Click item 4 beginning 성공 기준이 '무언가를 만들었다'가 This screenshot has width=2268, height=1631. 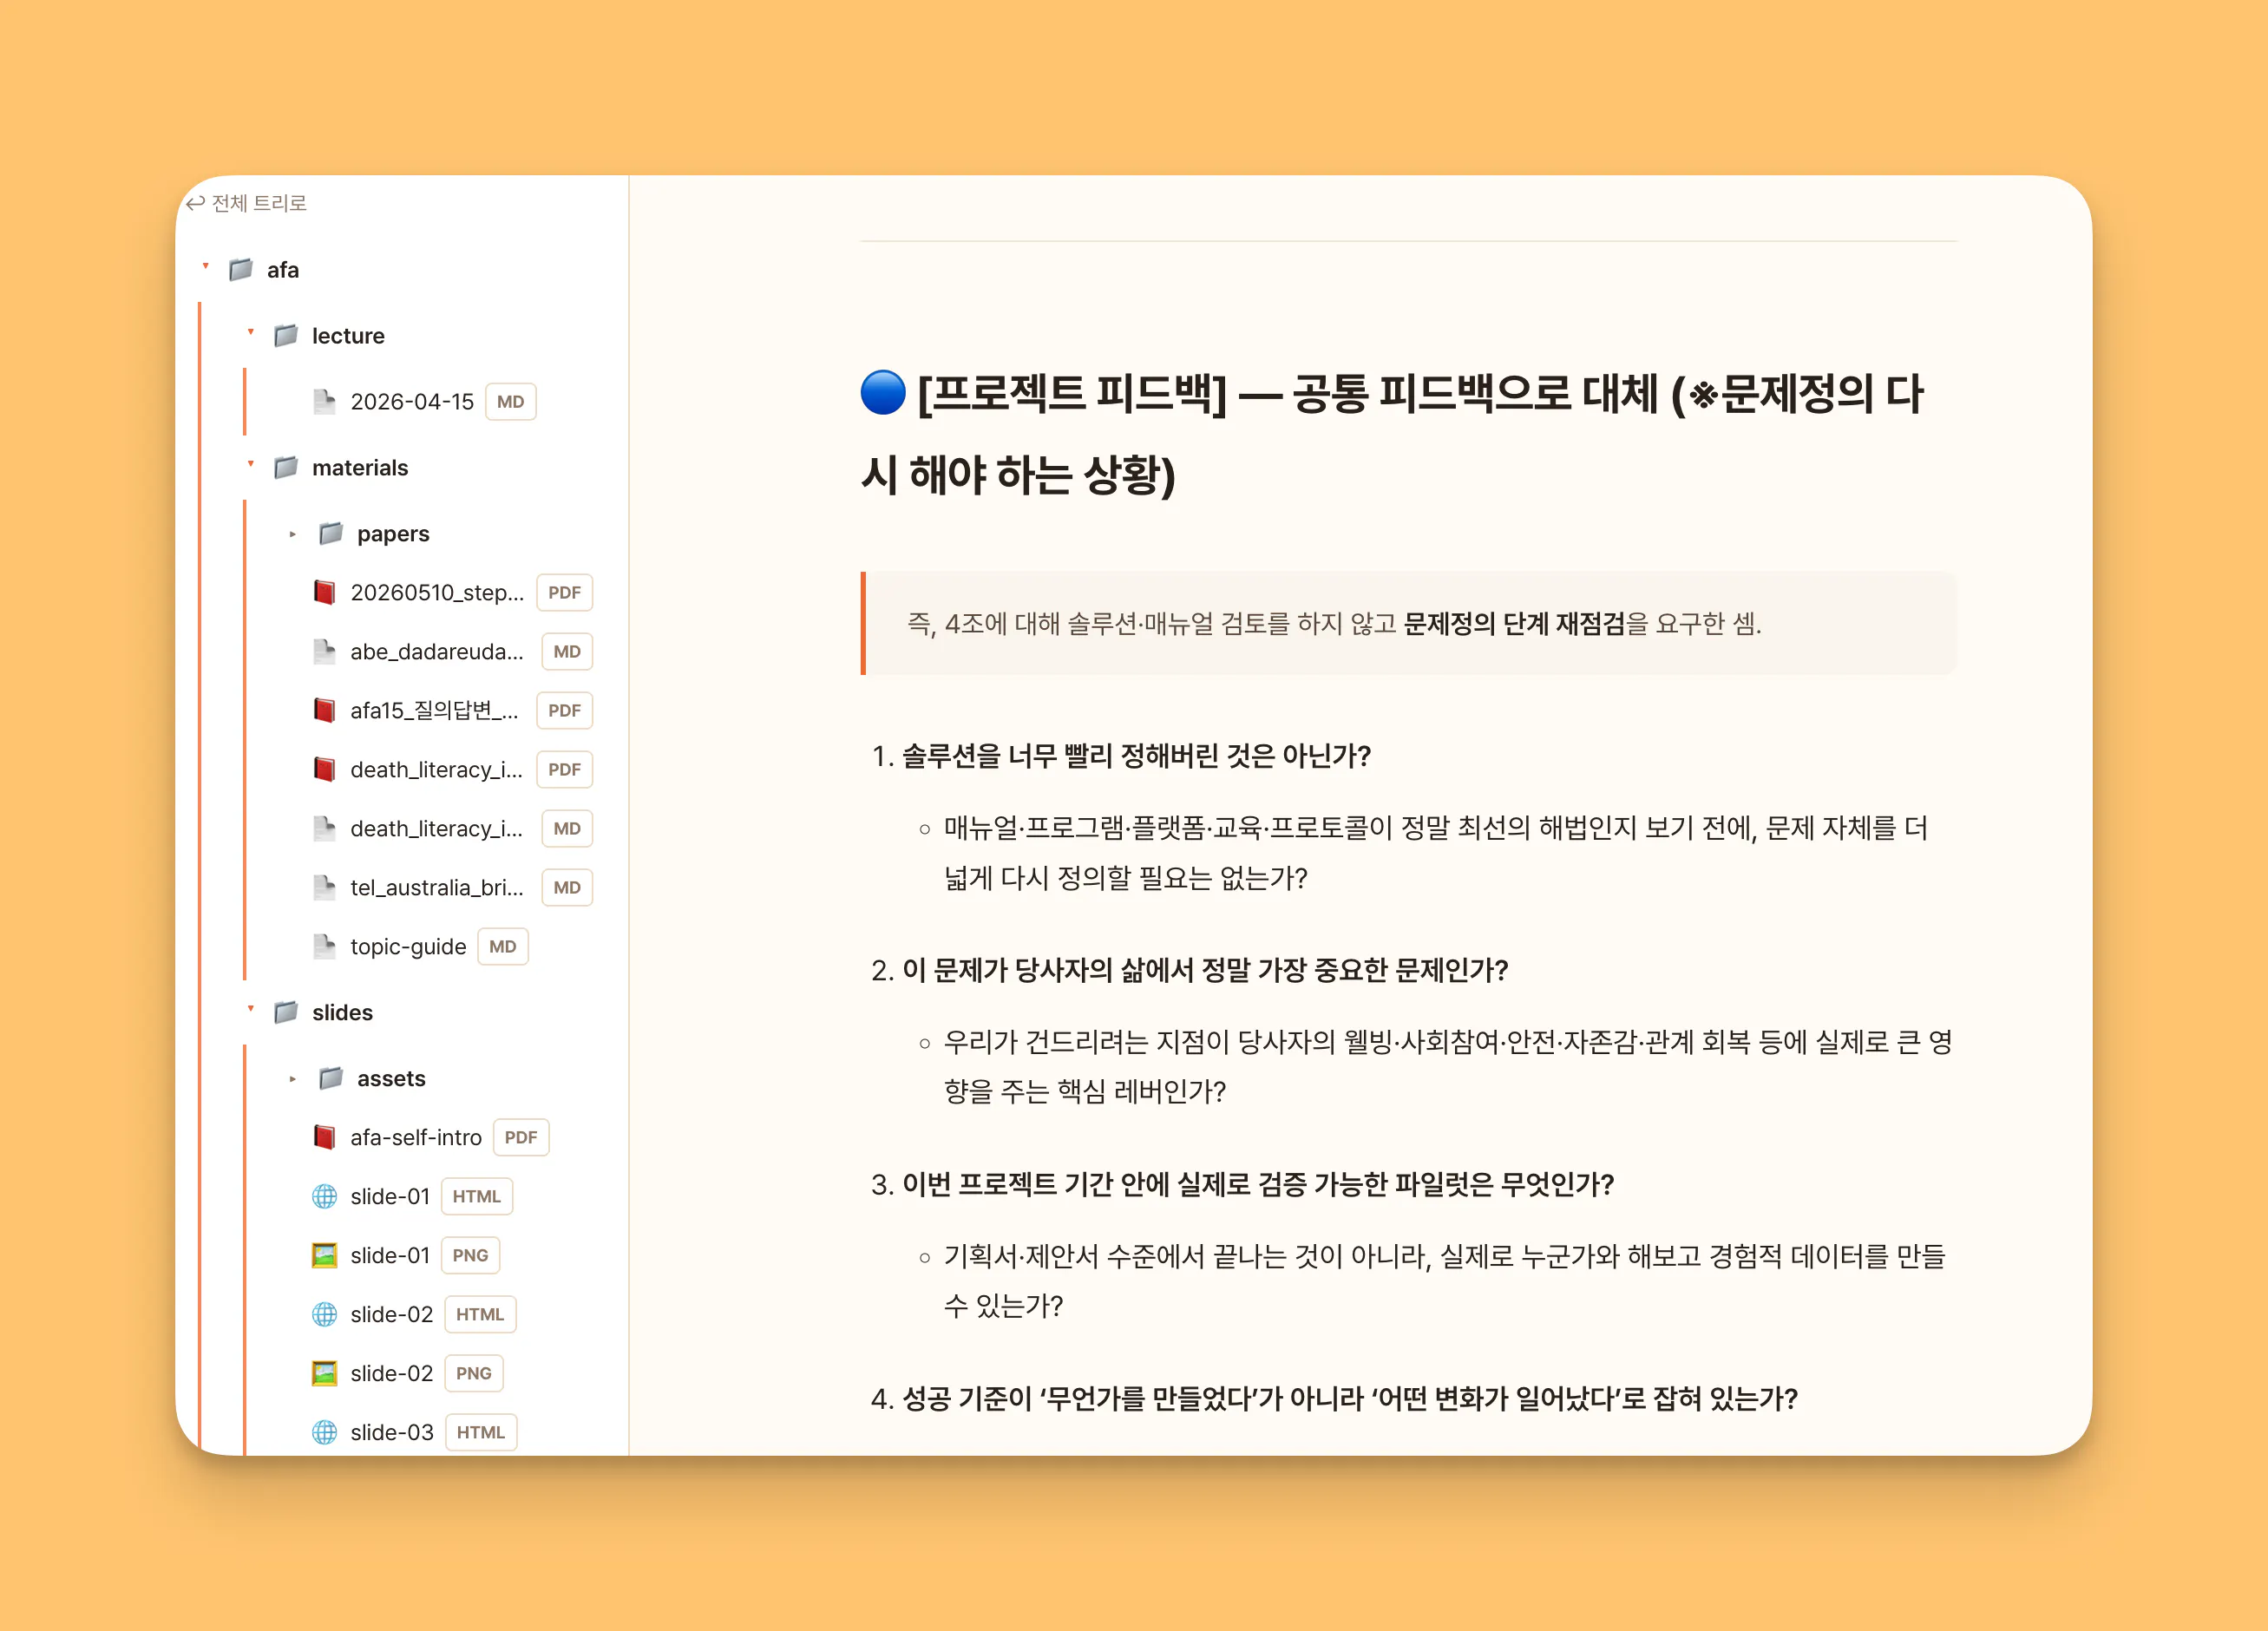[x=1350, y=1399]
